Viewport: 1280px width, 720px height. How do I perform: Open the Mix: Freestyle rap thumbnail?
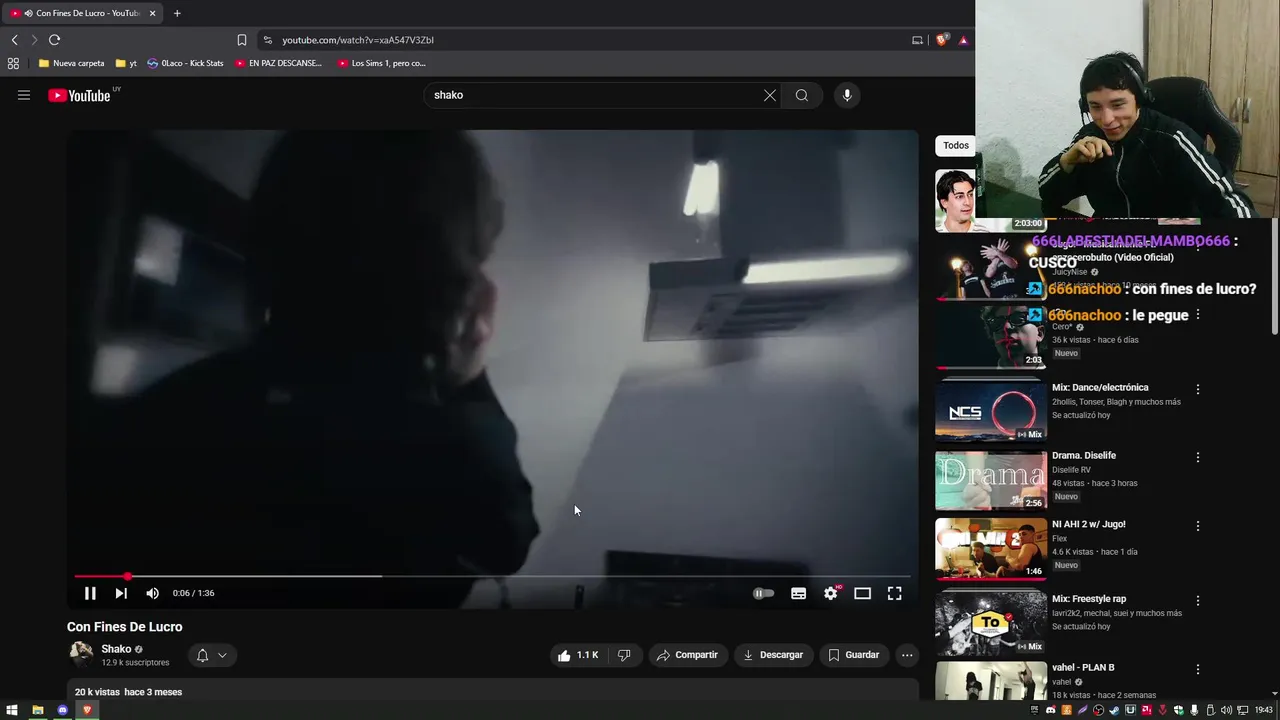[x=991, y=623]
